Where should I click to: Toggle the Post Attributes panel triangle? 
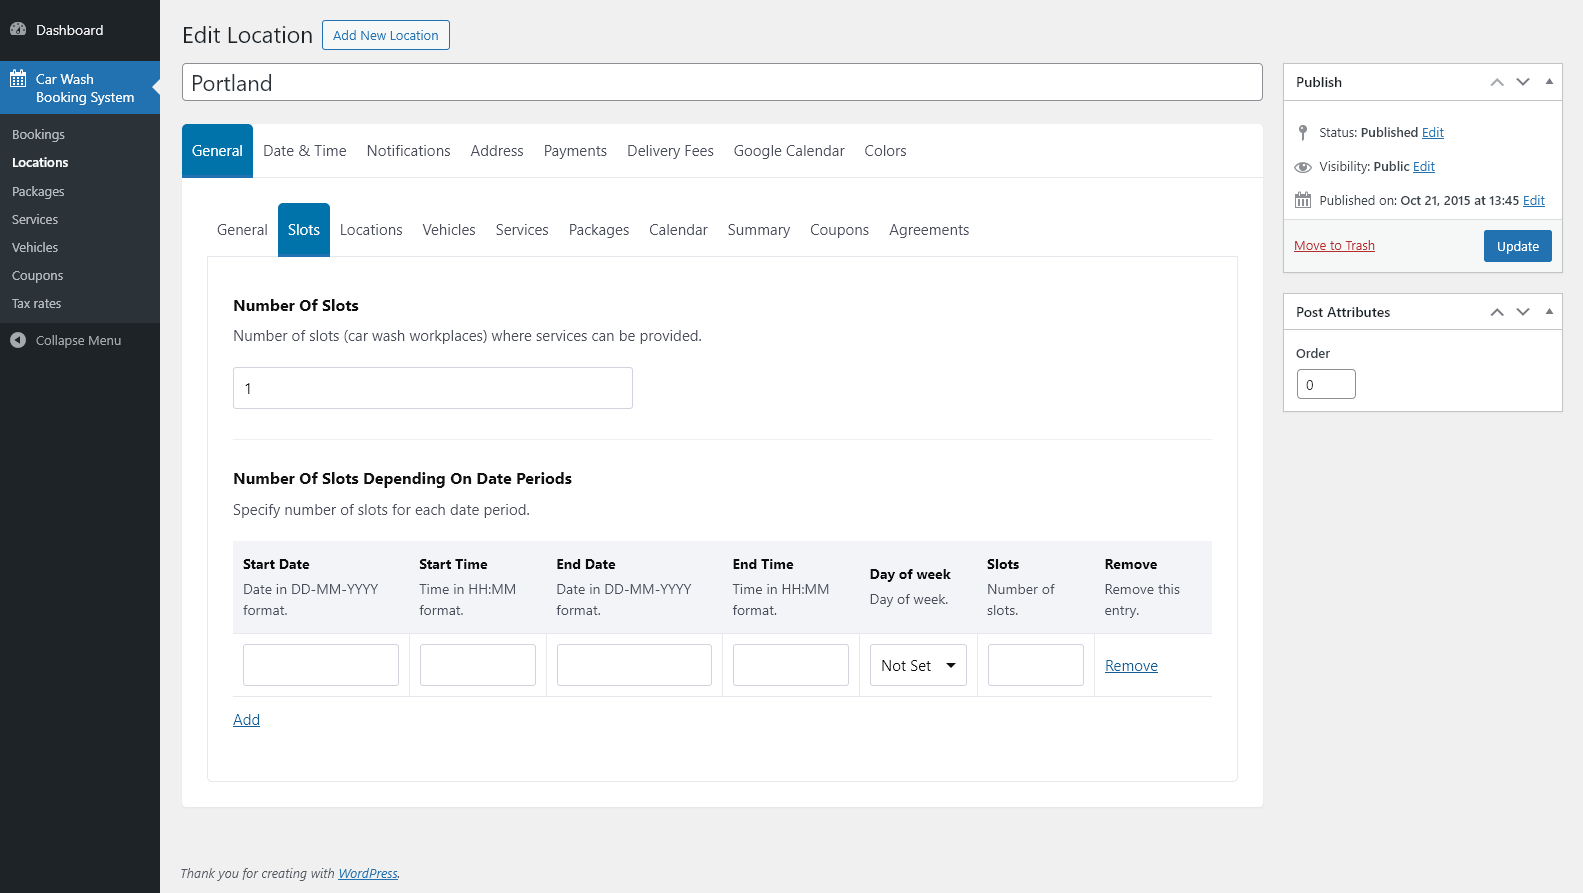click(x=1549, y=312)
